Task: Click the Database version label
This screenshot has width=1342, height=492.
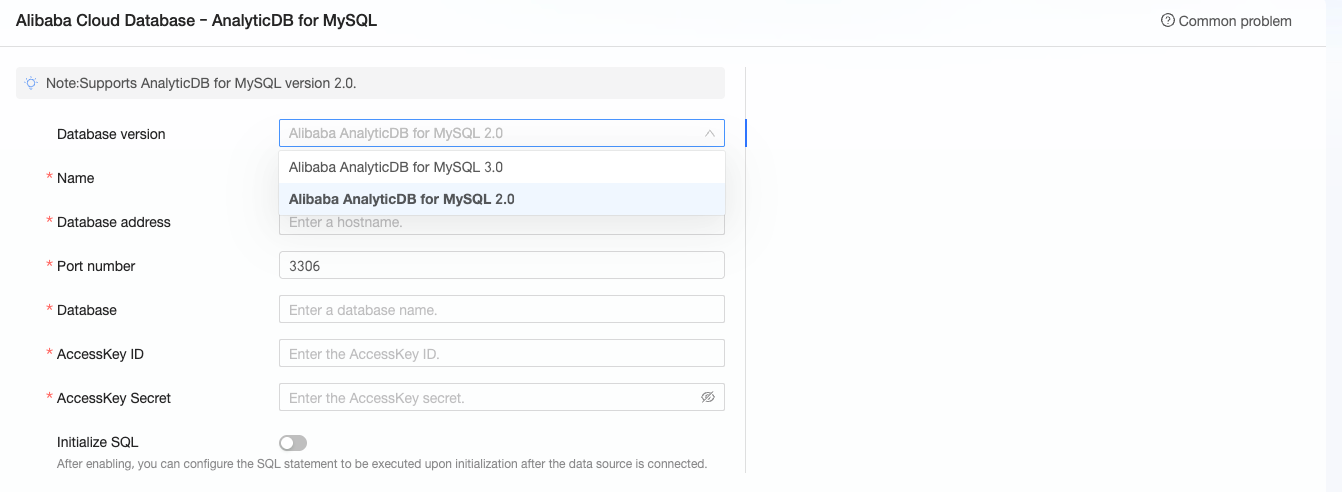Action: [x=111, y=134]
